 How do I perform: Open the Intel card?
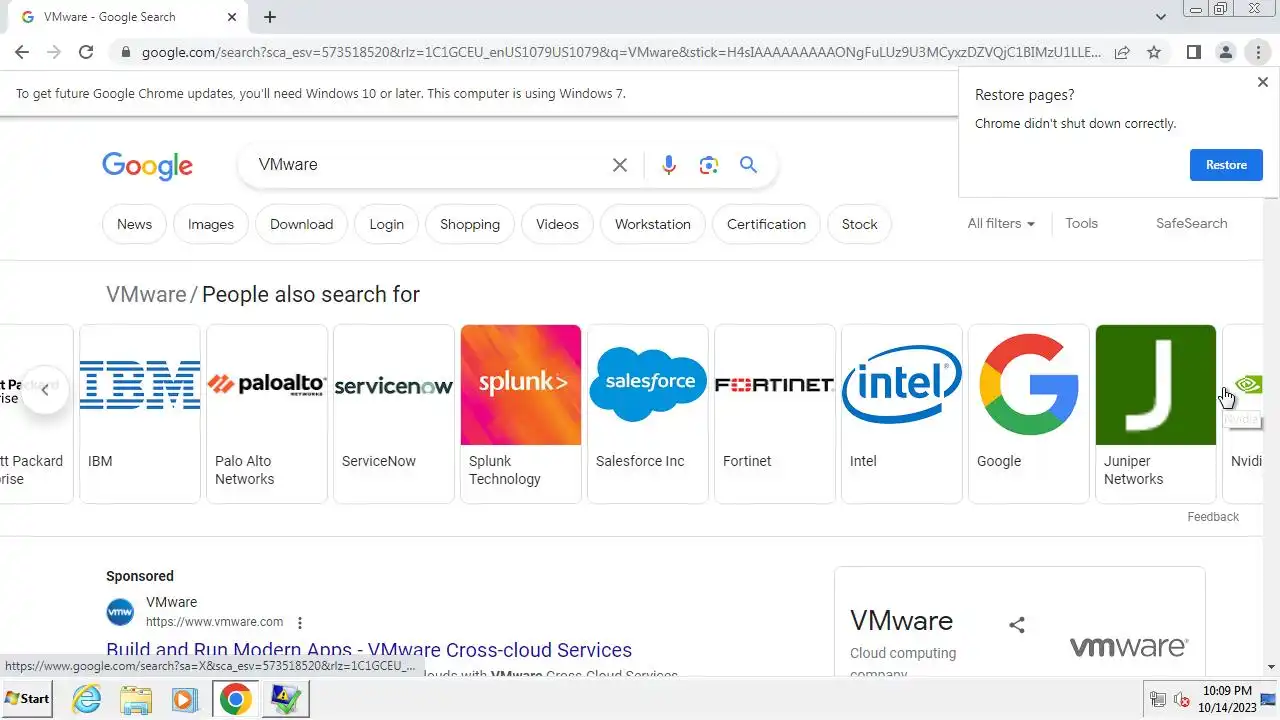click(902, 414)
